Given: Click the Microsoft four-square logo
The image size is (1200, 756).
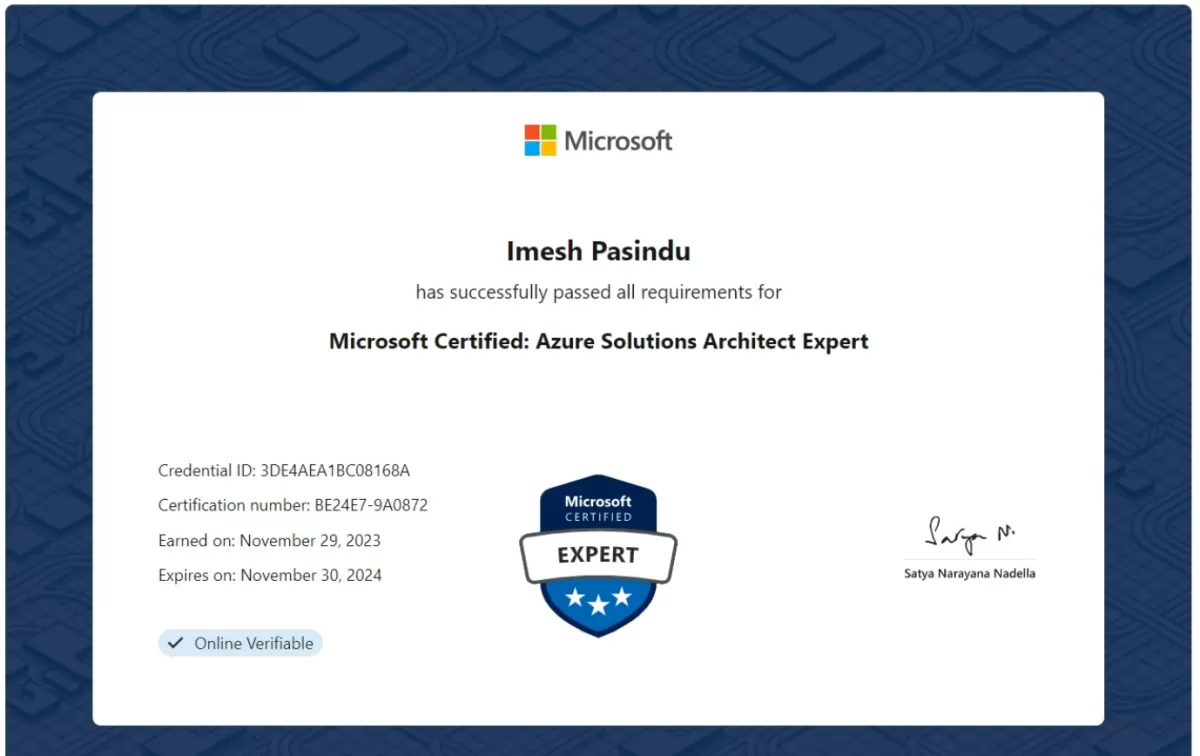Looking at the screenshot, I should (540, 140).
